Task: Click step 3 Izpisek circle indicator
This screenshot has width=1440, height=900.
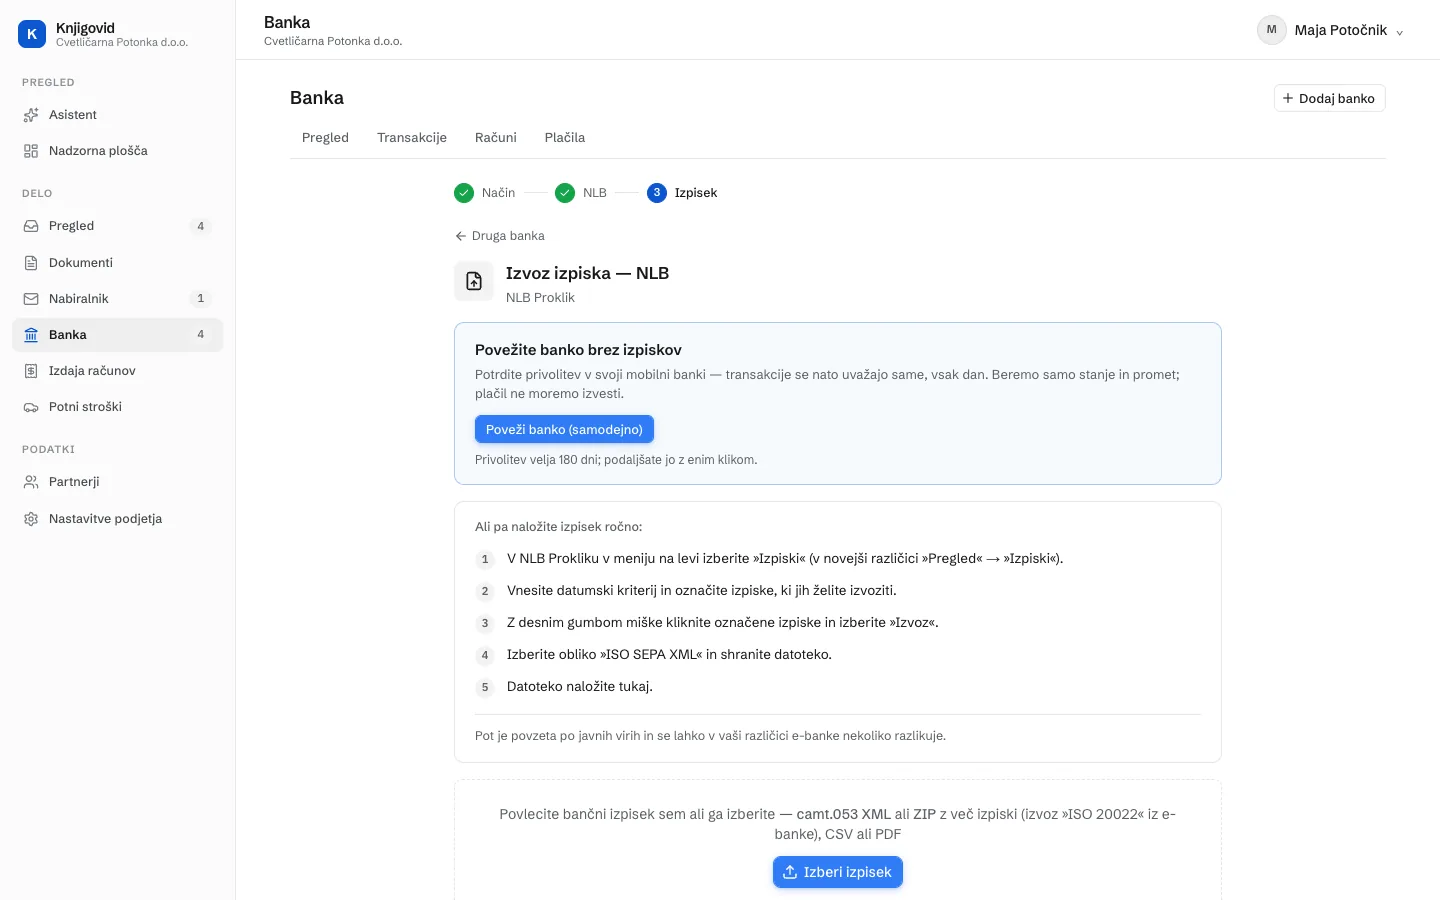Action: tap(657, 193)
